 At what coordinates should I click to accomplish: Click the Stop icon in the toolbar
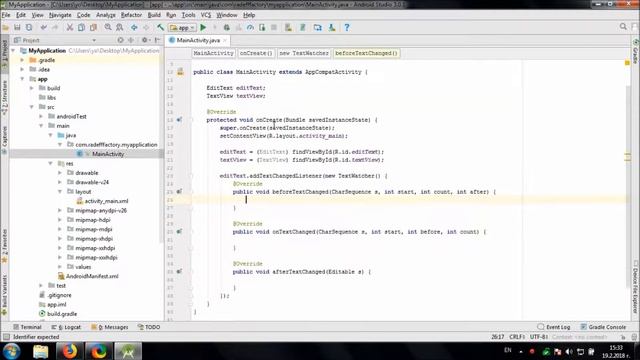[274, 27]
